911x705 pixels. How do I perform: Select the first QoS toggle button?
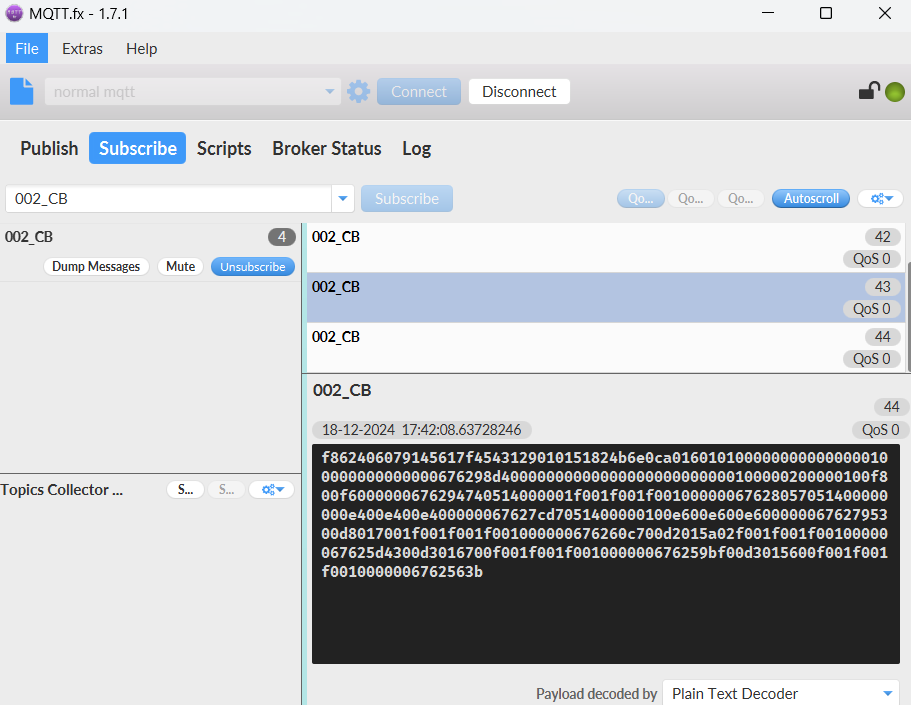(x=640, y=199)
